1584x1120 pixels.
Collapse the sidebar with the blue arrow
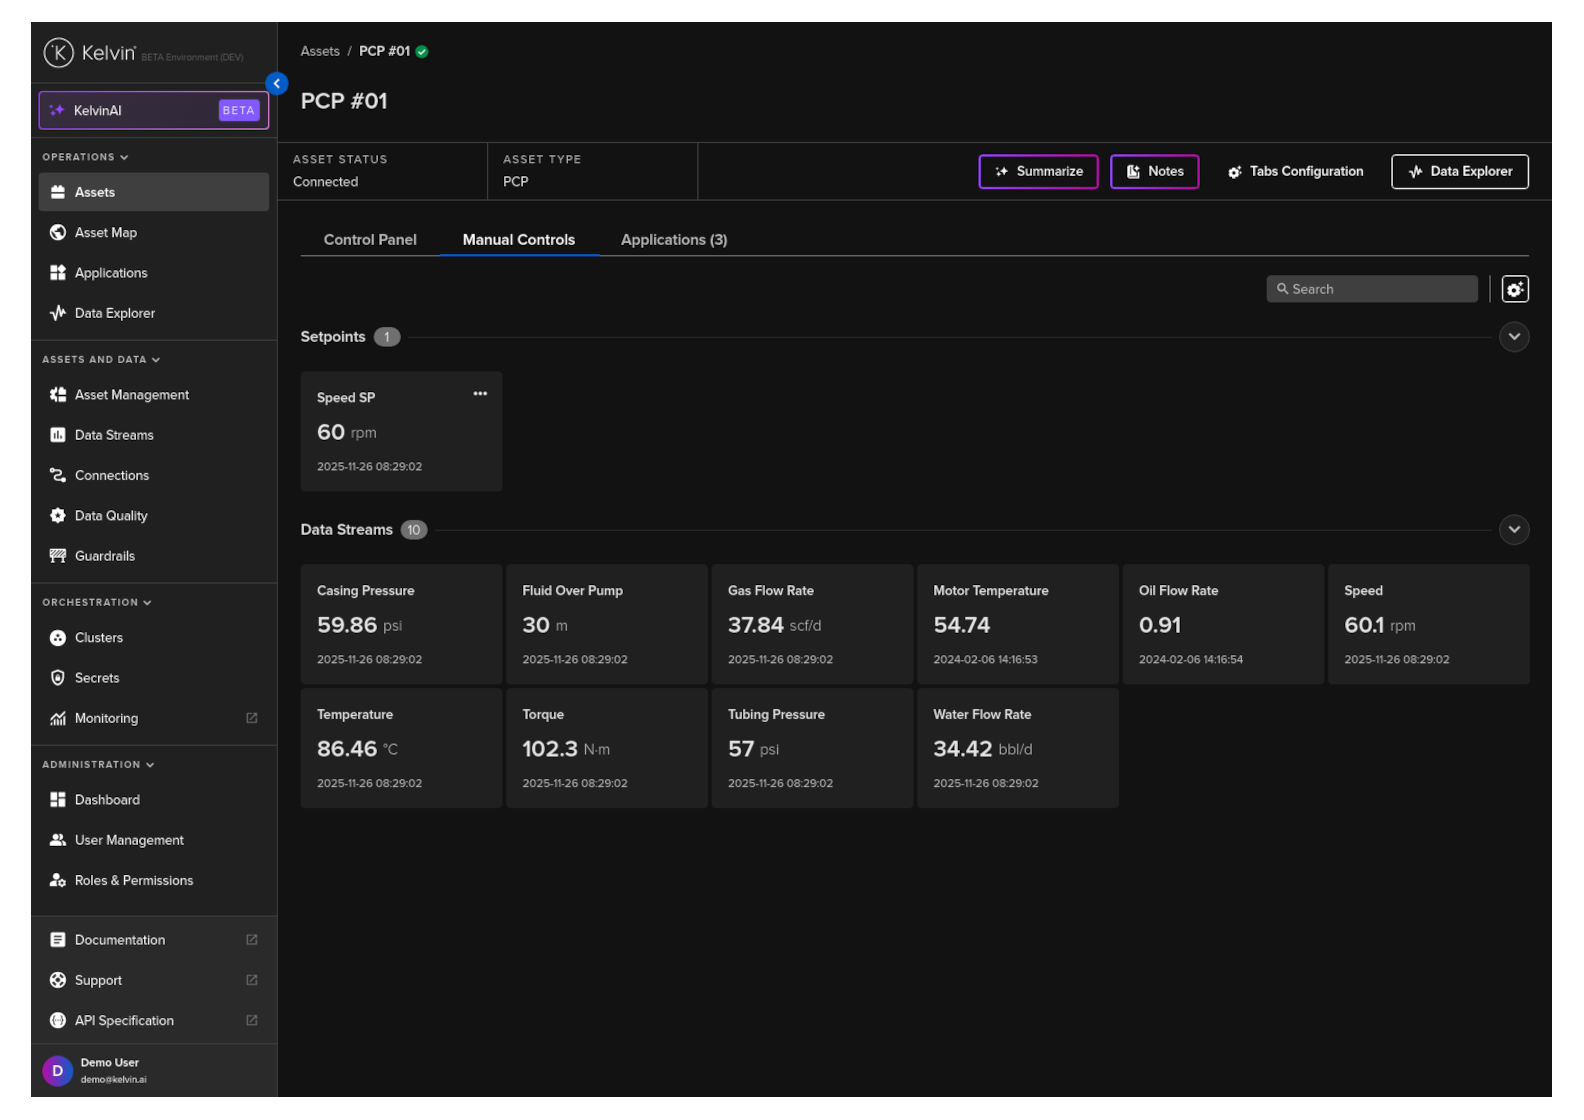point(277,84)
